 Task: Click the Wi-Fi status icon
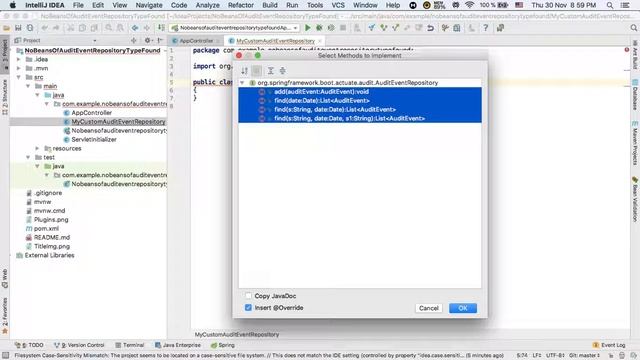[x=469, y=5]
